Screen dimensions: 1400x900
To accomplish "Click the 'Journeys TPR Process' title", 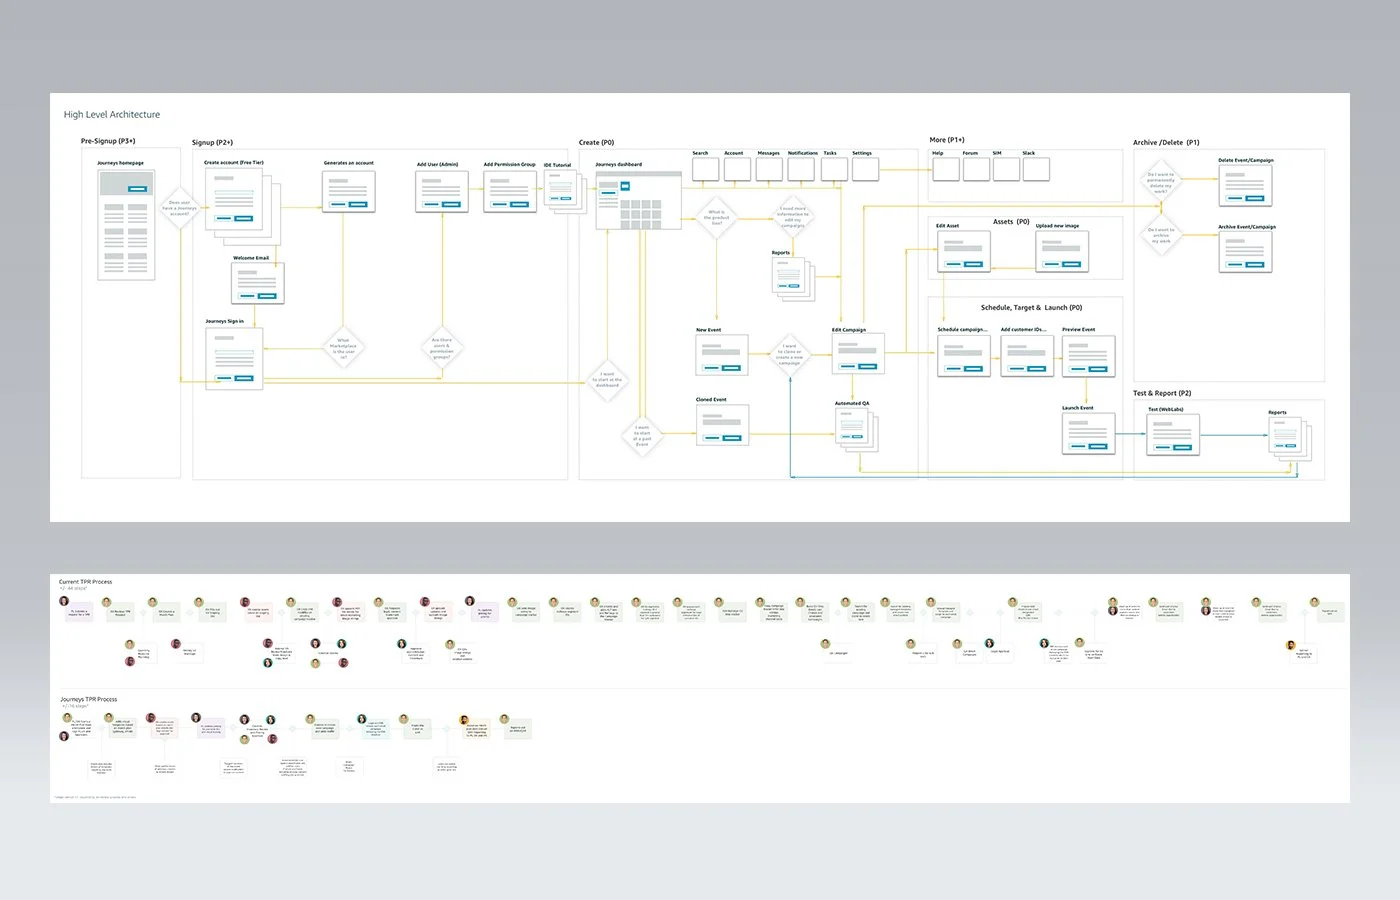I will click(x=89, y=699).
